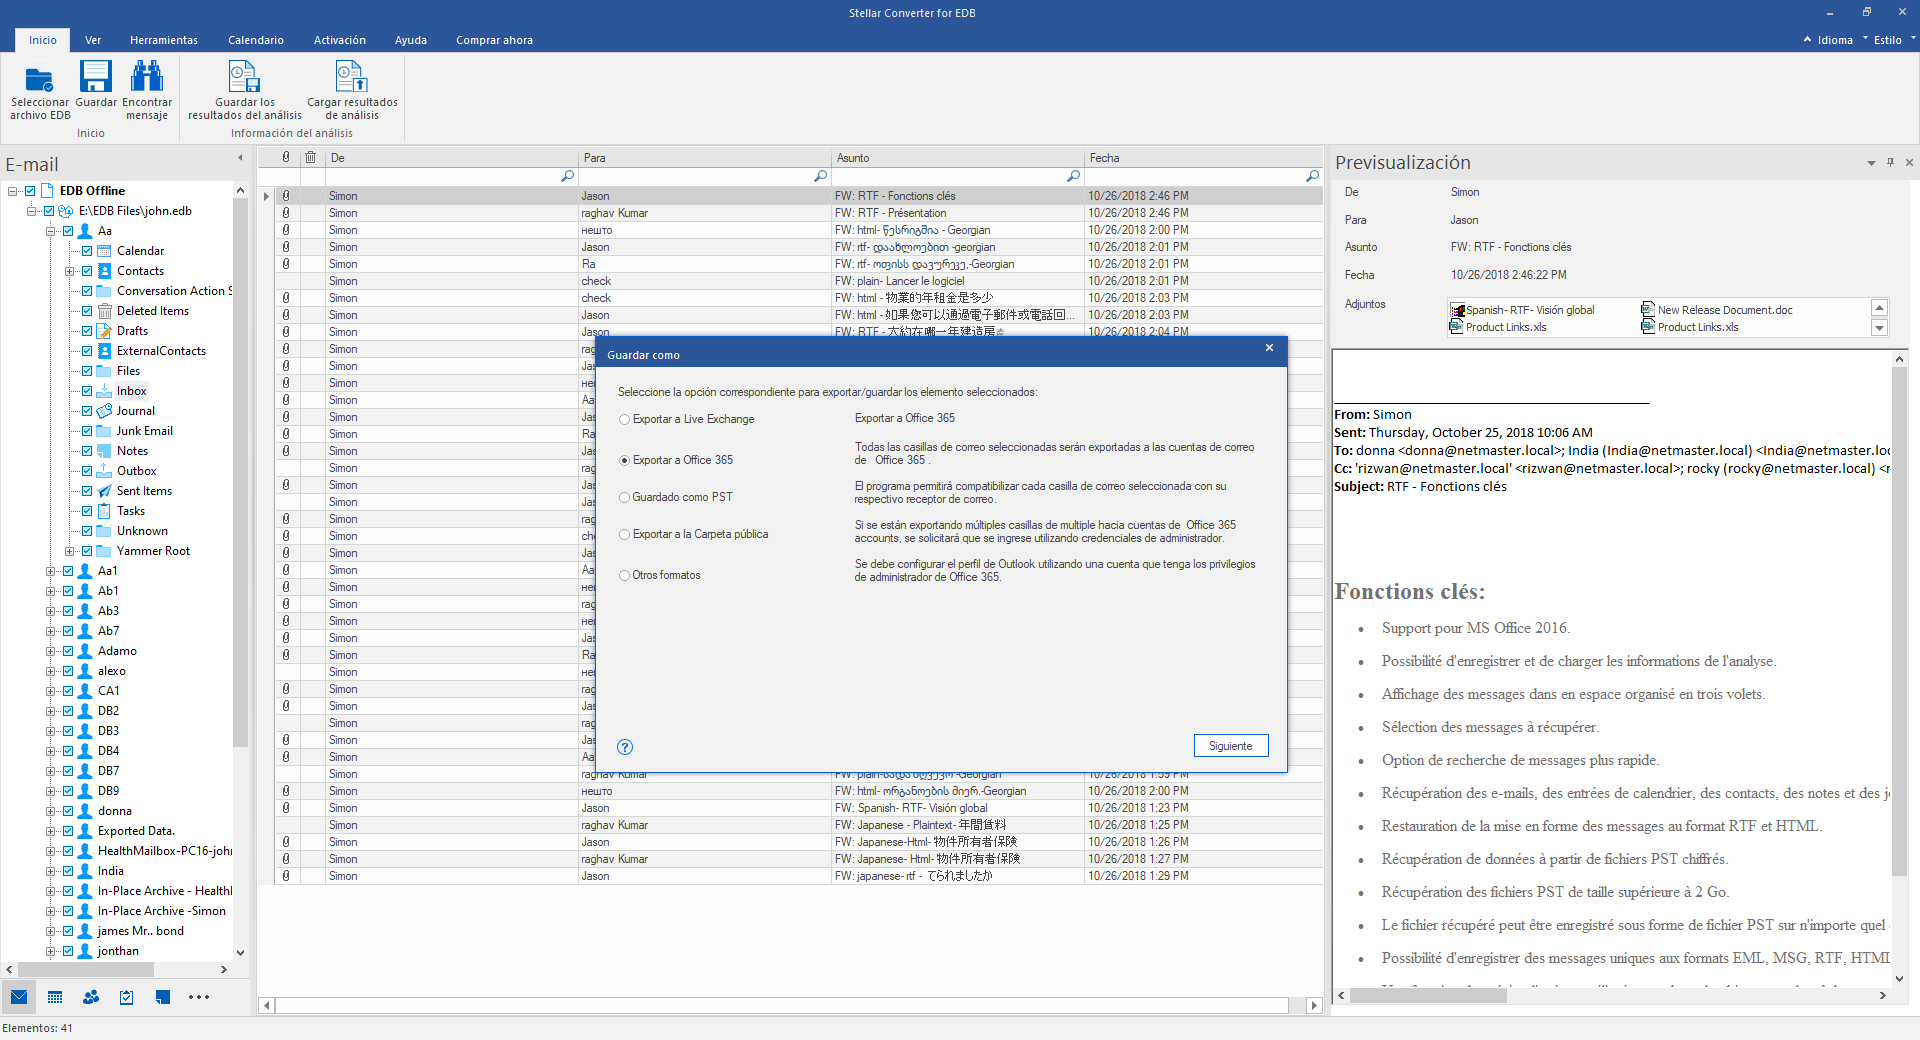
Task: Open Previsualización panel options dropdown arrow
Action: tap(1871, 162)
